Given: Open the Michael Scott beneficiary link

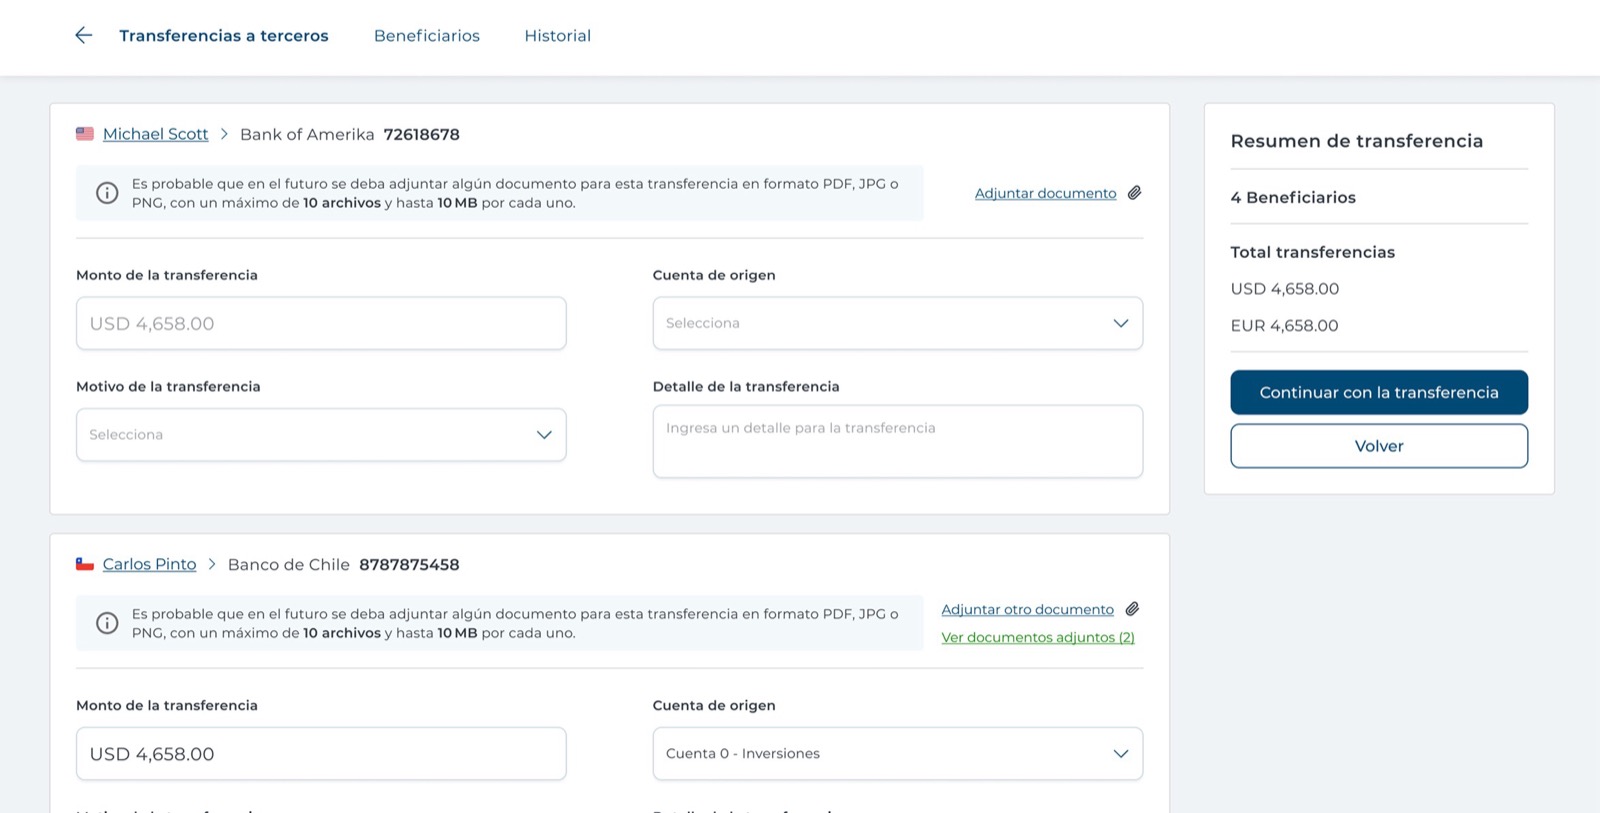Looking at the screenshot, I should coord(155,134).
